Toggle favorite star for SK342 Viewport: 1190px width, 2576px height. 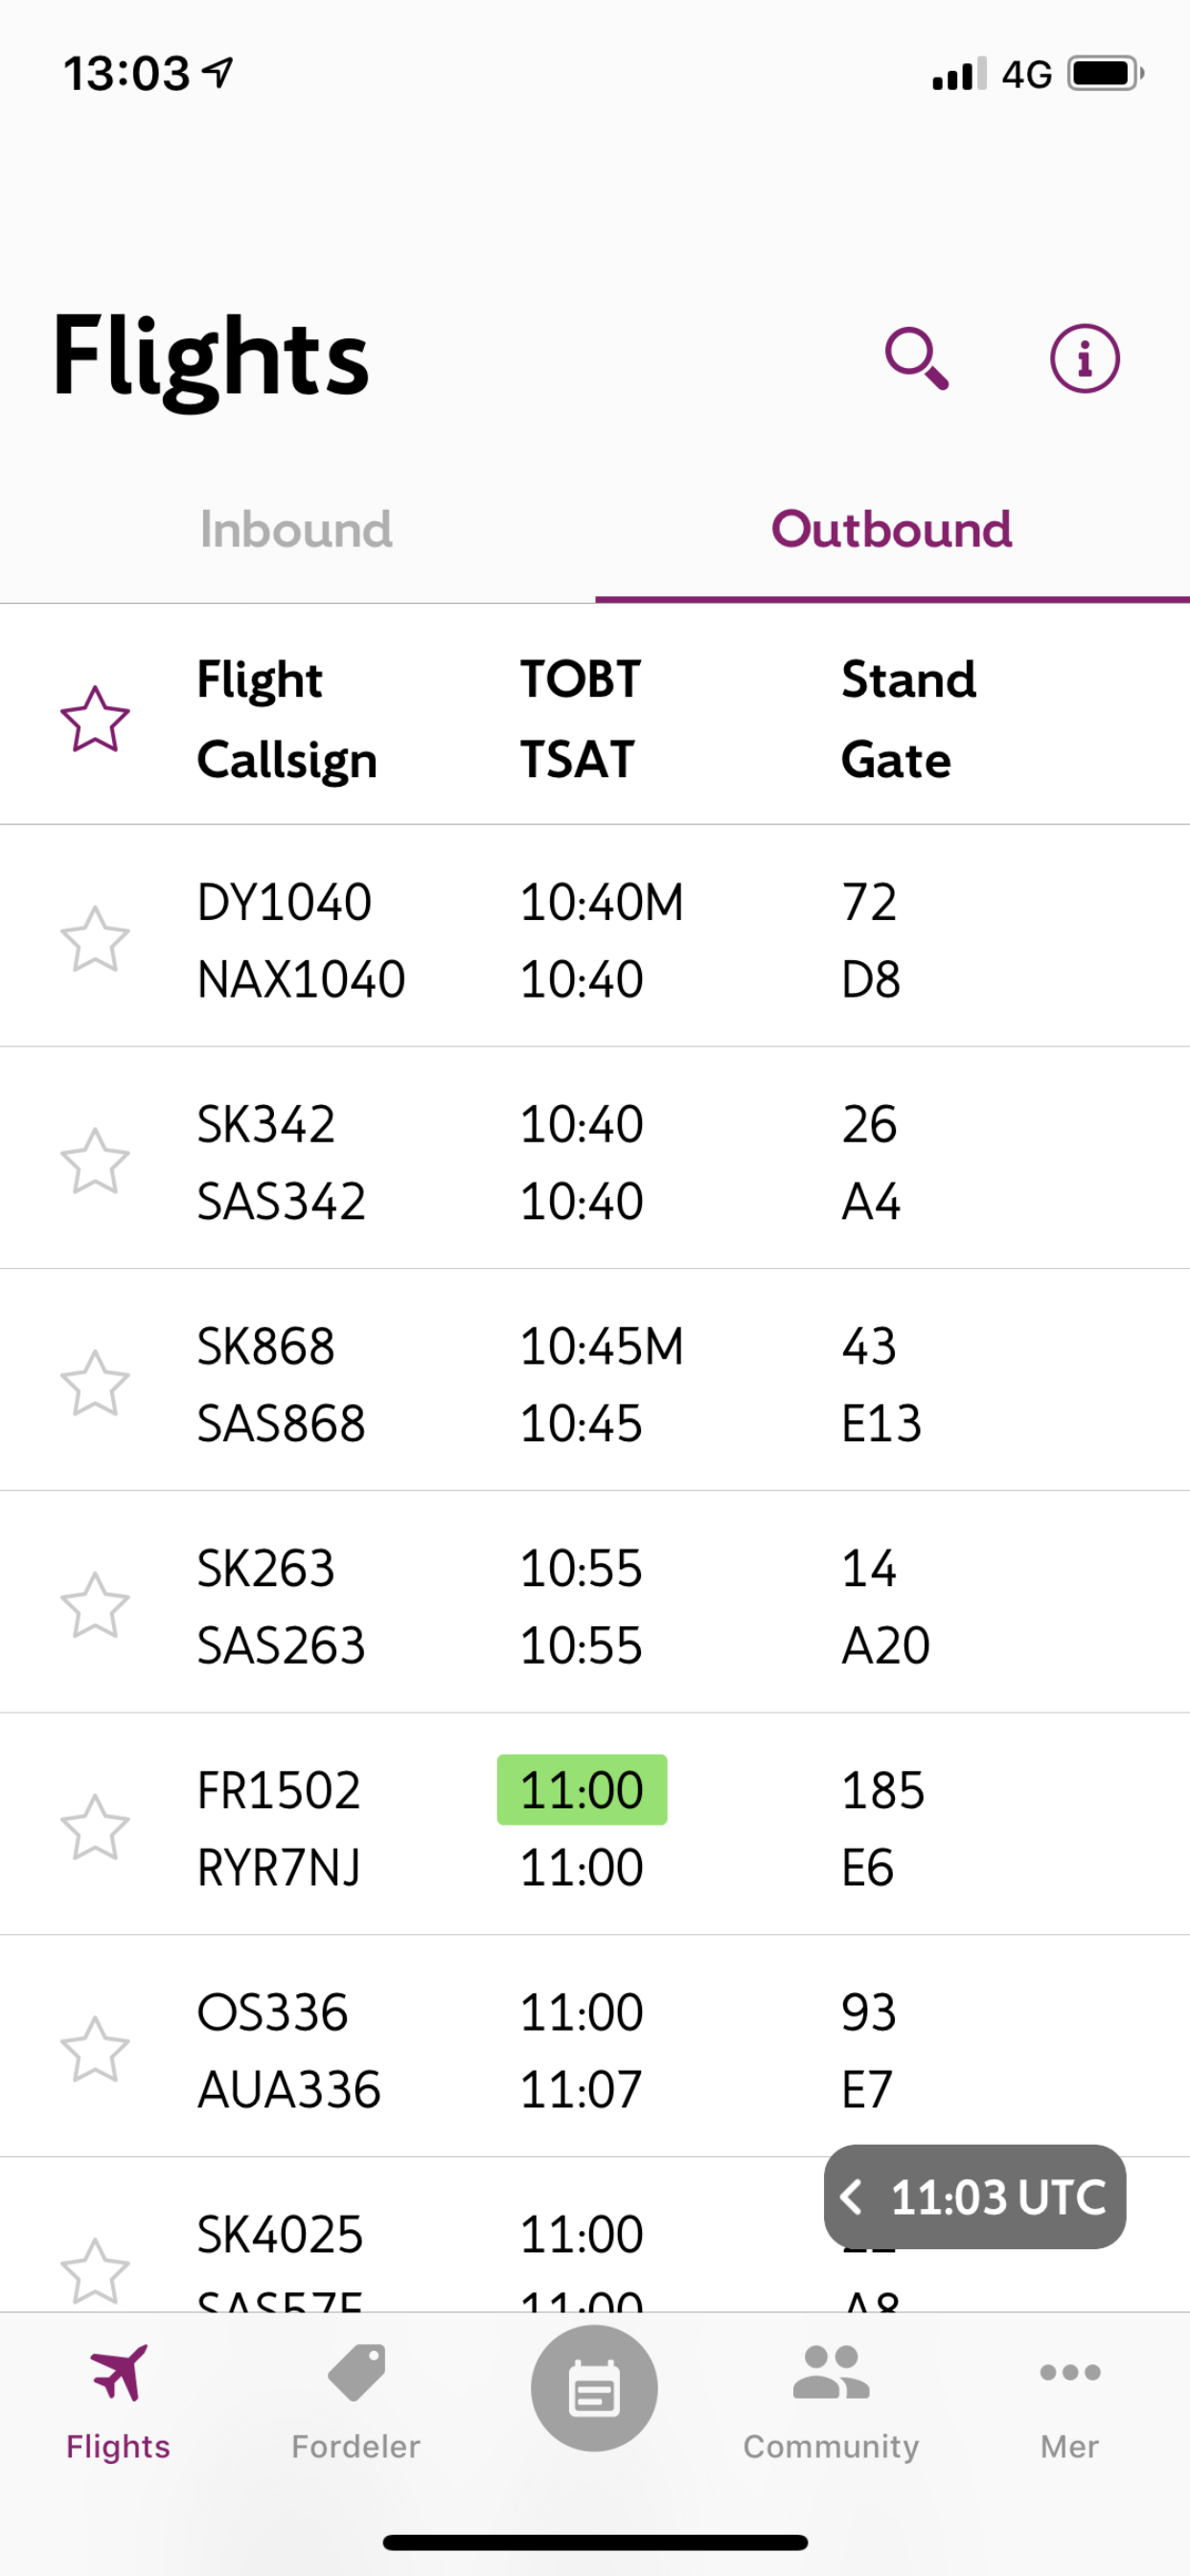pyautogui.click(x=95, y=1161)
